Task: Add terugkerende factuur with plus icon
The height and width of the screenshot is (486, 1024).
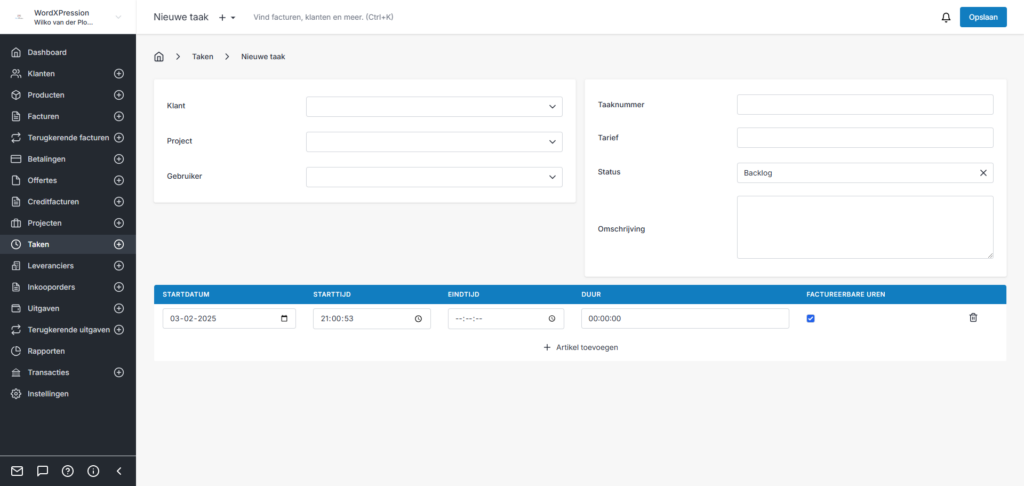Action: tap(119, 138)
